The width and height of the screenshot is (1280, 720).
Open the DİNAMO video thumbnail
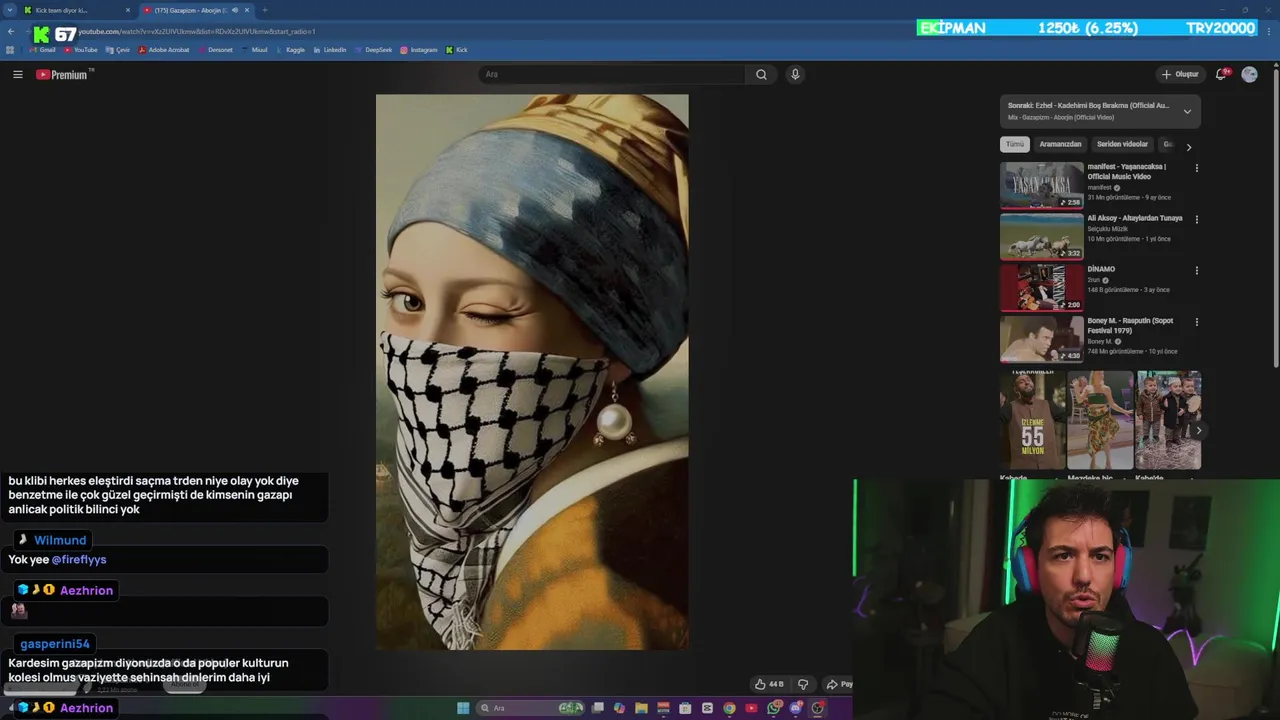tap(1041, 287)
